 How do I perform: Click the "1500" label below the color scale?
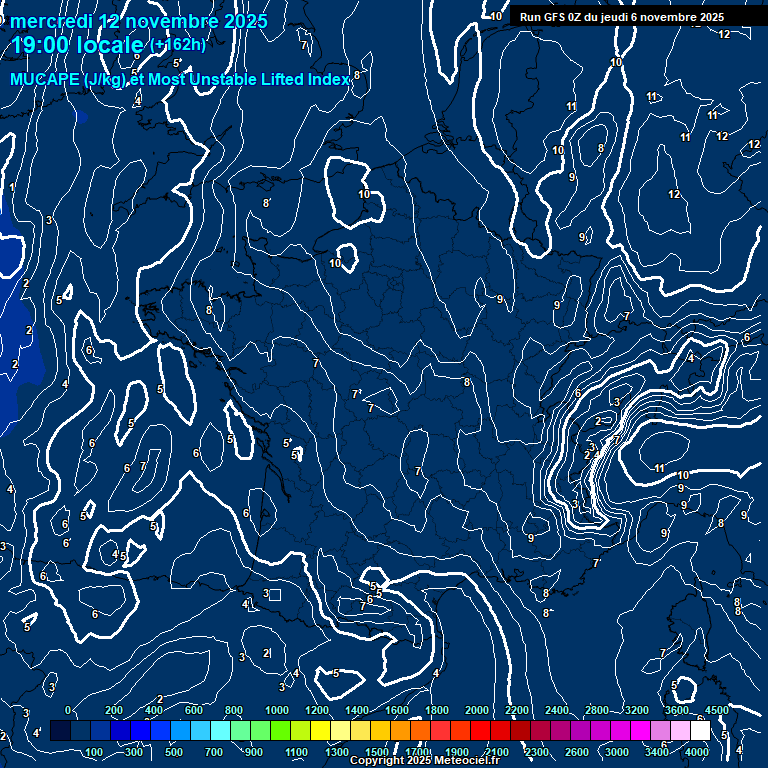pos(377,752)
